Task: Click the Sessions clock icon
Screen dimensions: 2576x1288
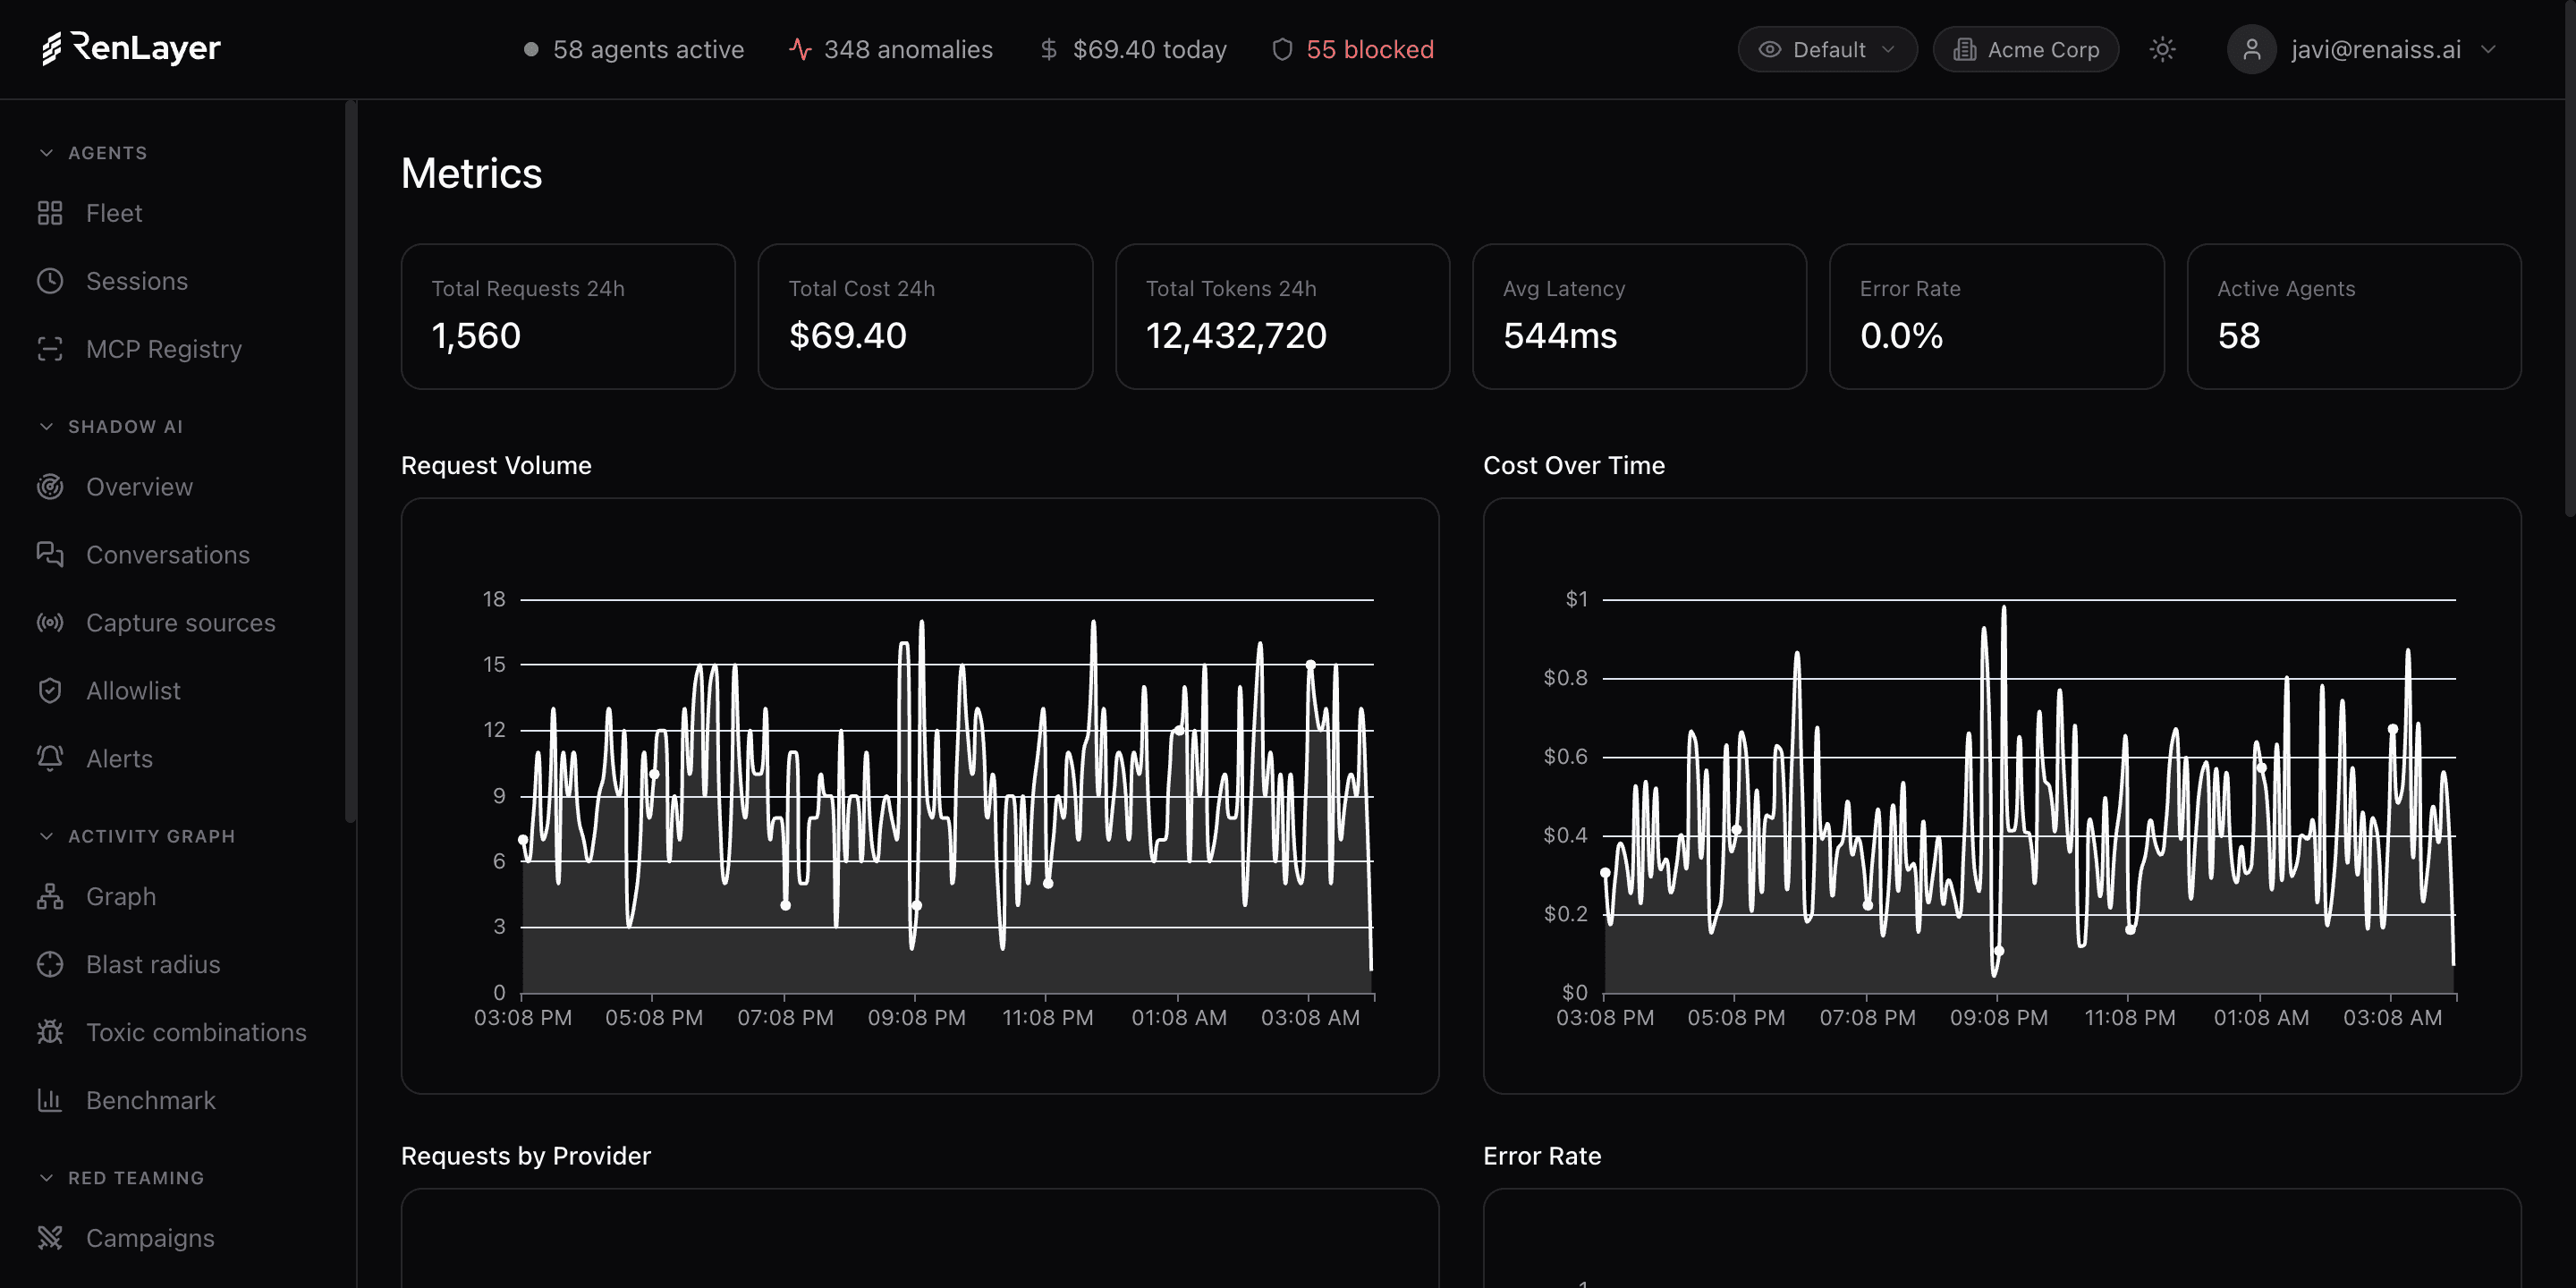Action: 50,281
